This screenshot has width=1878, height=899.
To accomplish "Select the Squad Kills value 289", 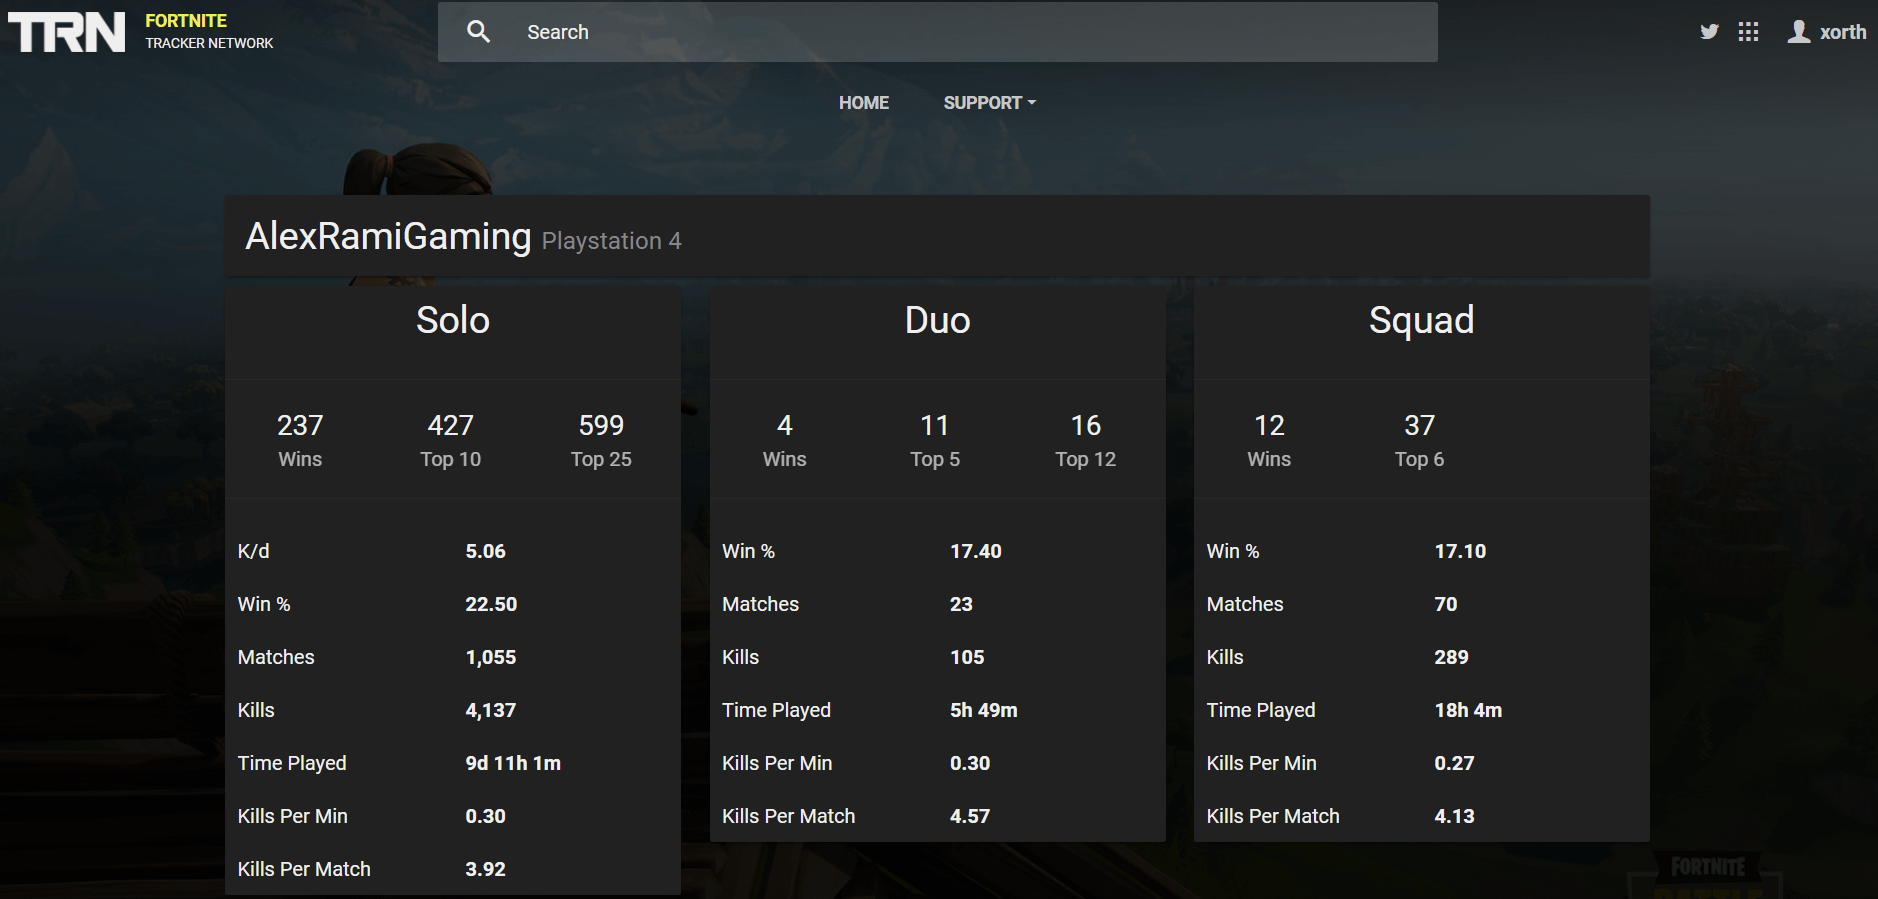I will point(1452,657).
